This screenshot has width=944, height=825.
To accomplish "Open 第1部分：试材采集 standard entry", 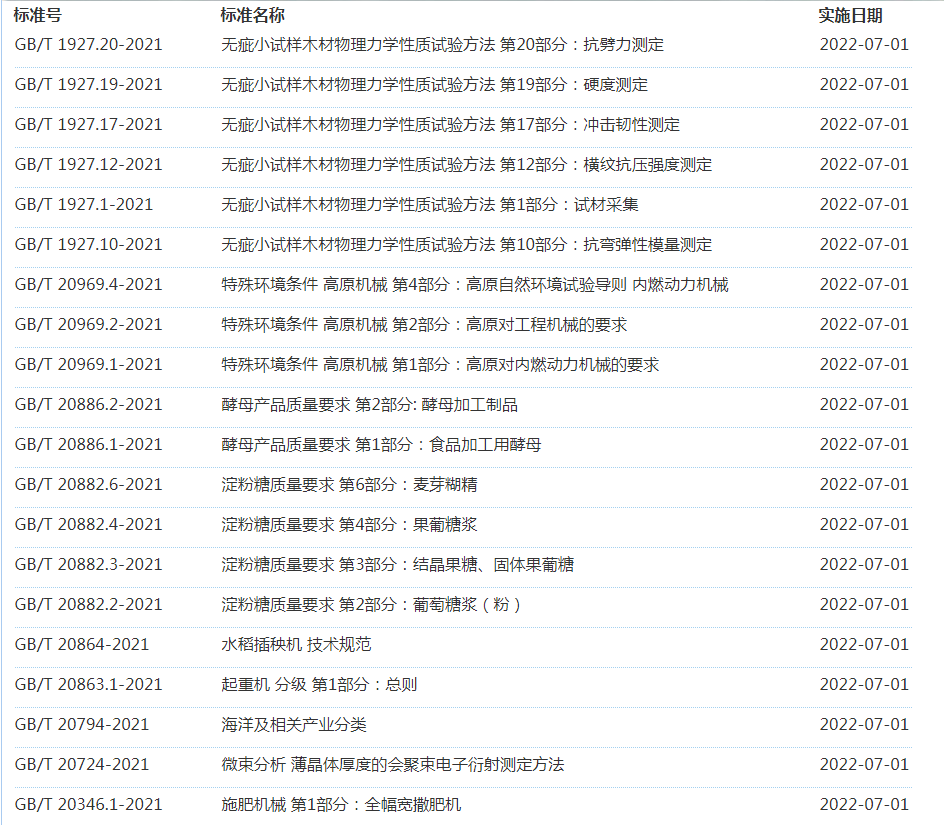I will pyautogui.click(x=429, y=204).
